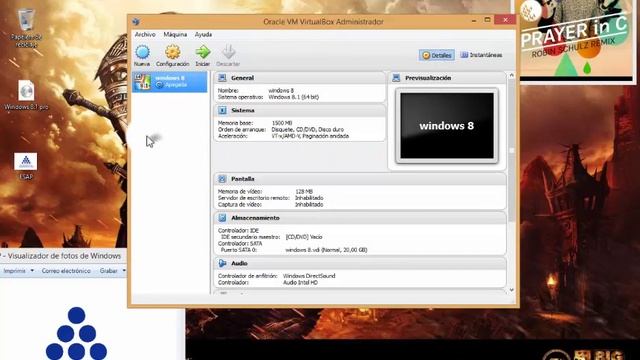This screenshot has width=640, height=360.
Task: Click the General section header title
Action: 242,78
